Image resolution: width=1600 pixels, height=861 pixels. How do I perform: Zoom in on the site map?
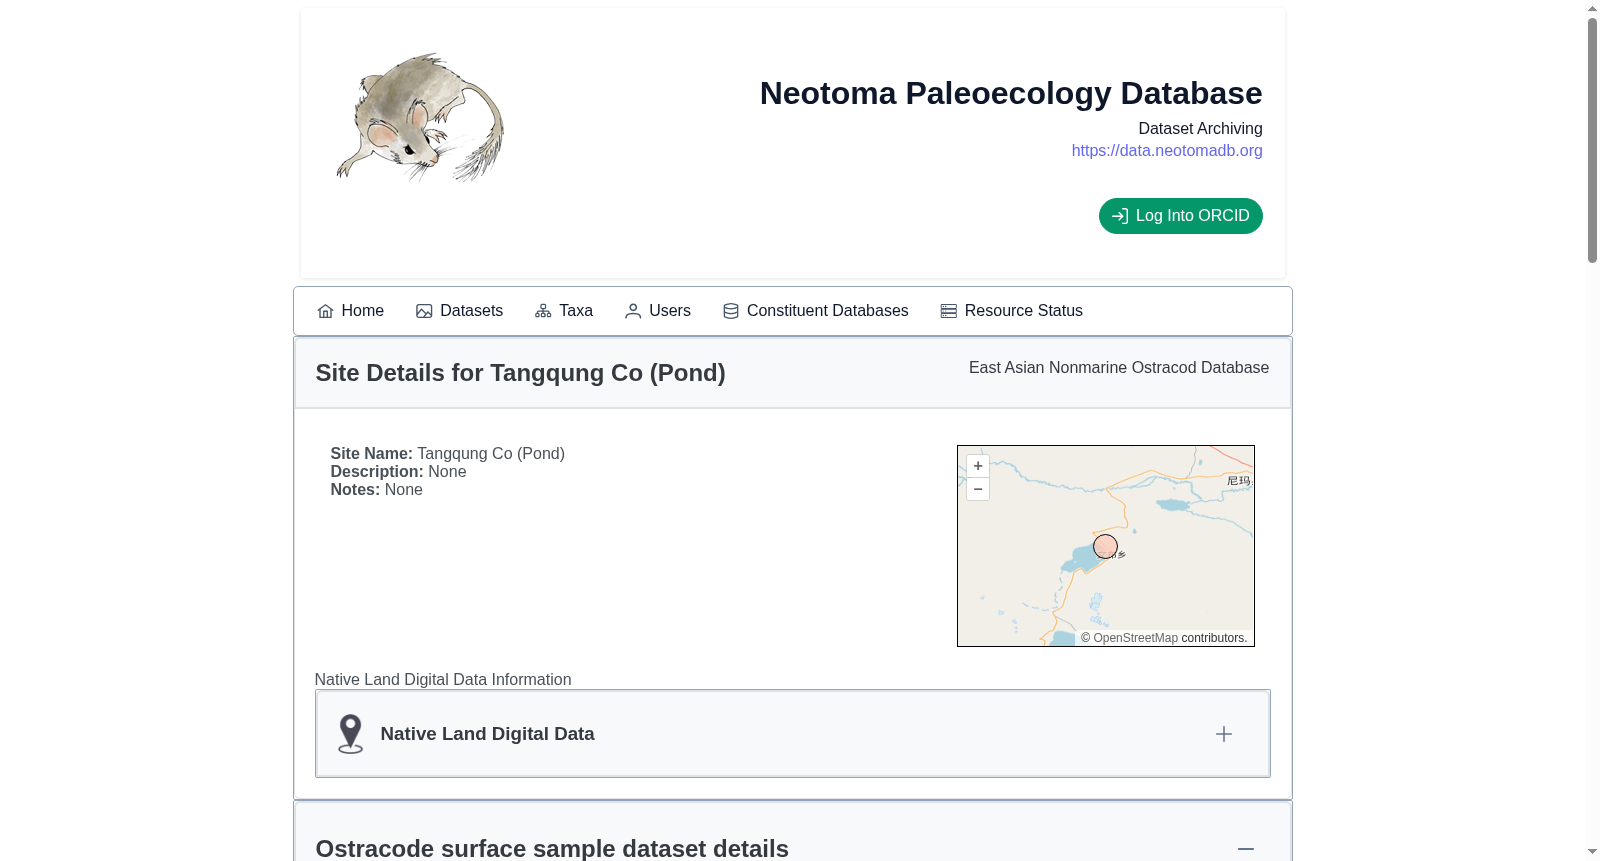coord(978,466)
